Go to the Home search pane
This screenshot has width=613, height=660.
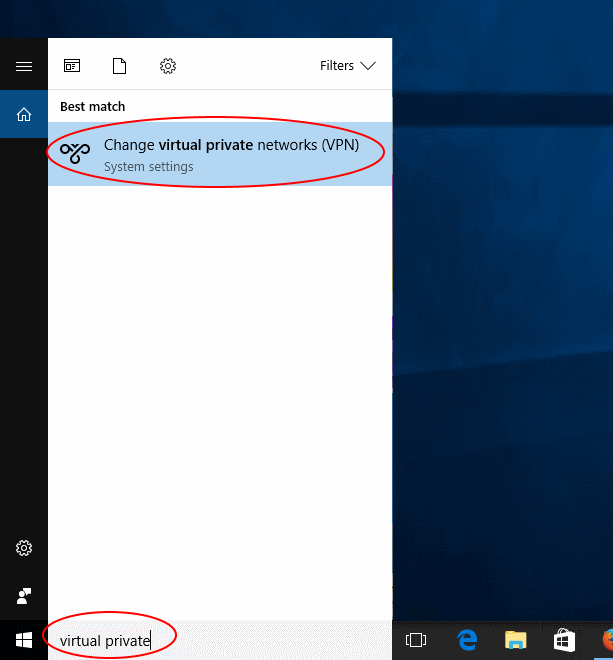click(x=24, y=114)
